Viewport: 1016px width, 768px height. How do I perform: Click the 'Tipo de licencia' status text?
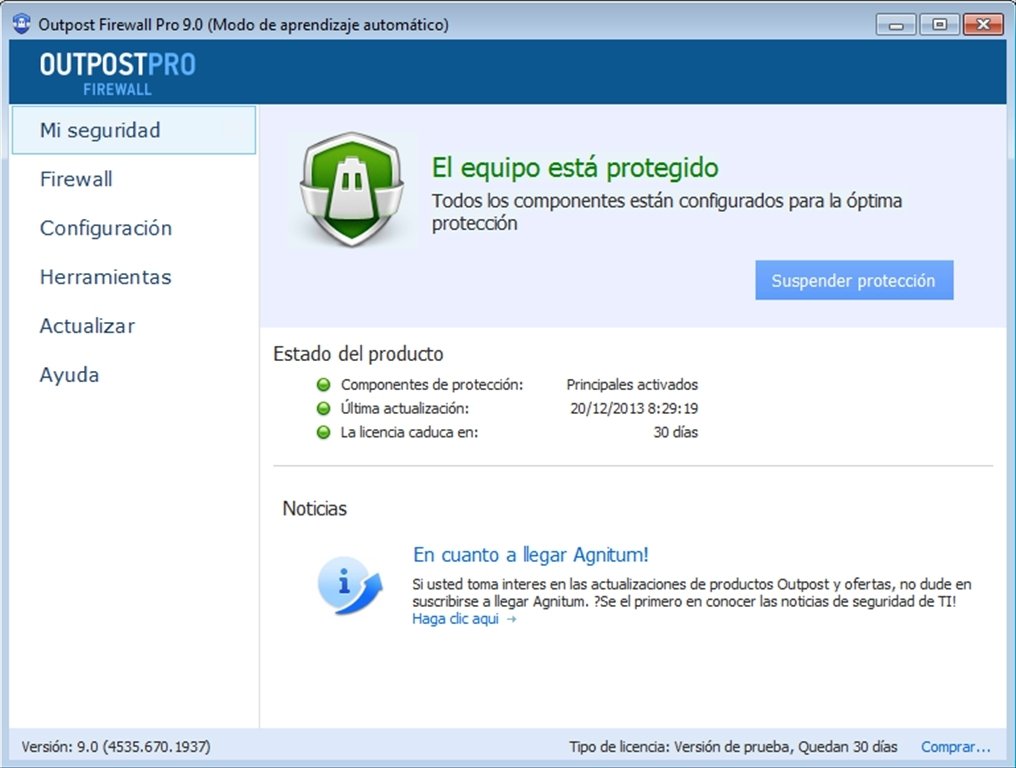coord(733,747)
